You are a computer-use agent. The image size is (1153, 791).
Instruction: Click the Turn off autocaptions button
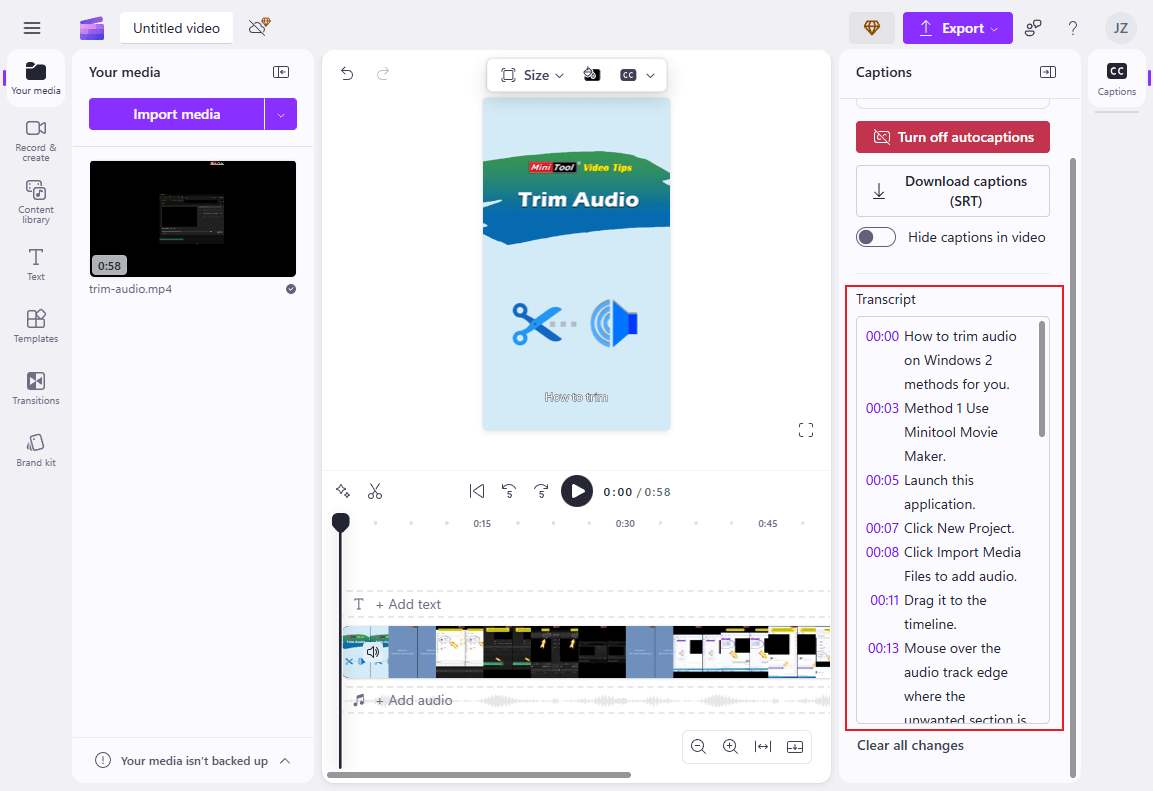pos(952,137)
